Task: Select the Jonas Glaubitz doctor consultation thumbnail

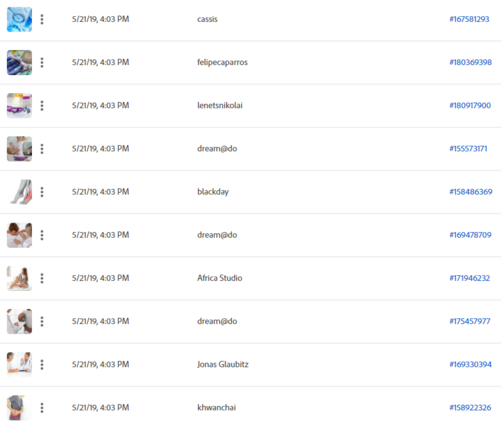Action: [x=19, y=364]
